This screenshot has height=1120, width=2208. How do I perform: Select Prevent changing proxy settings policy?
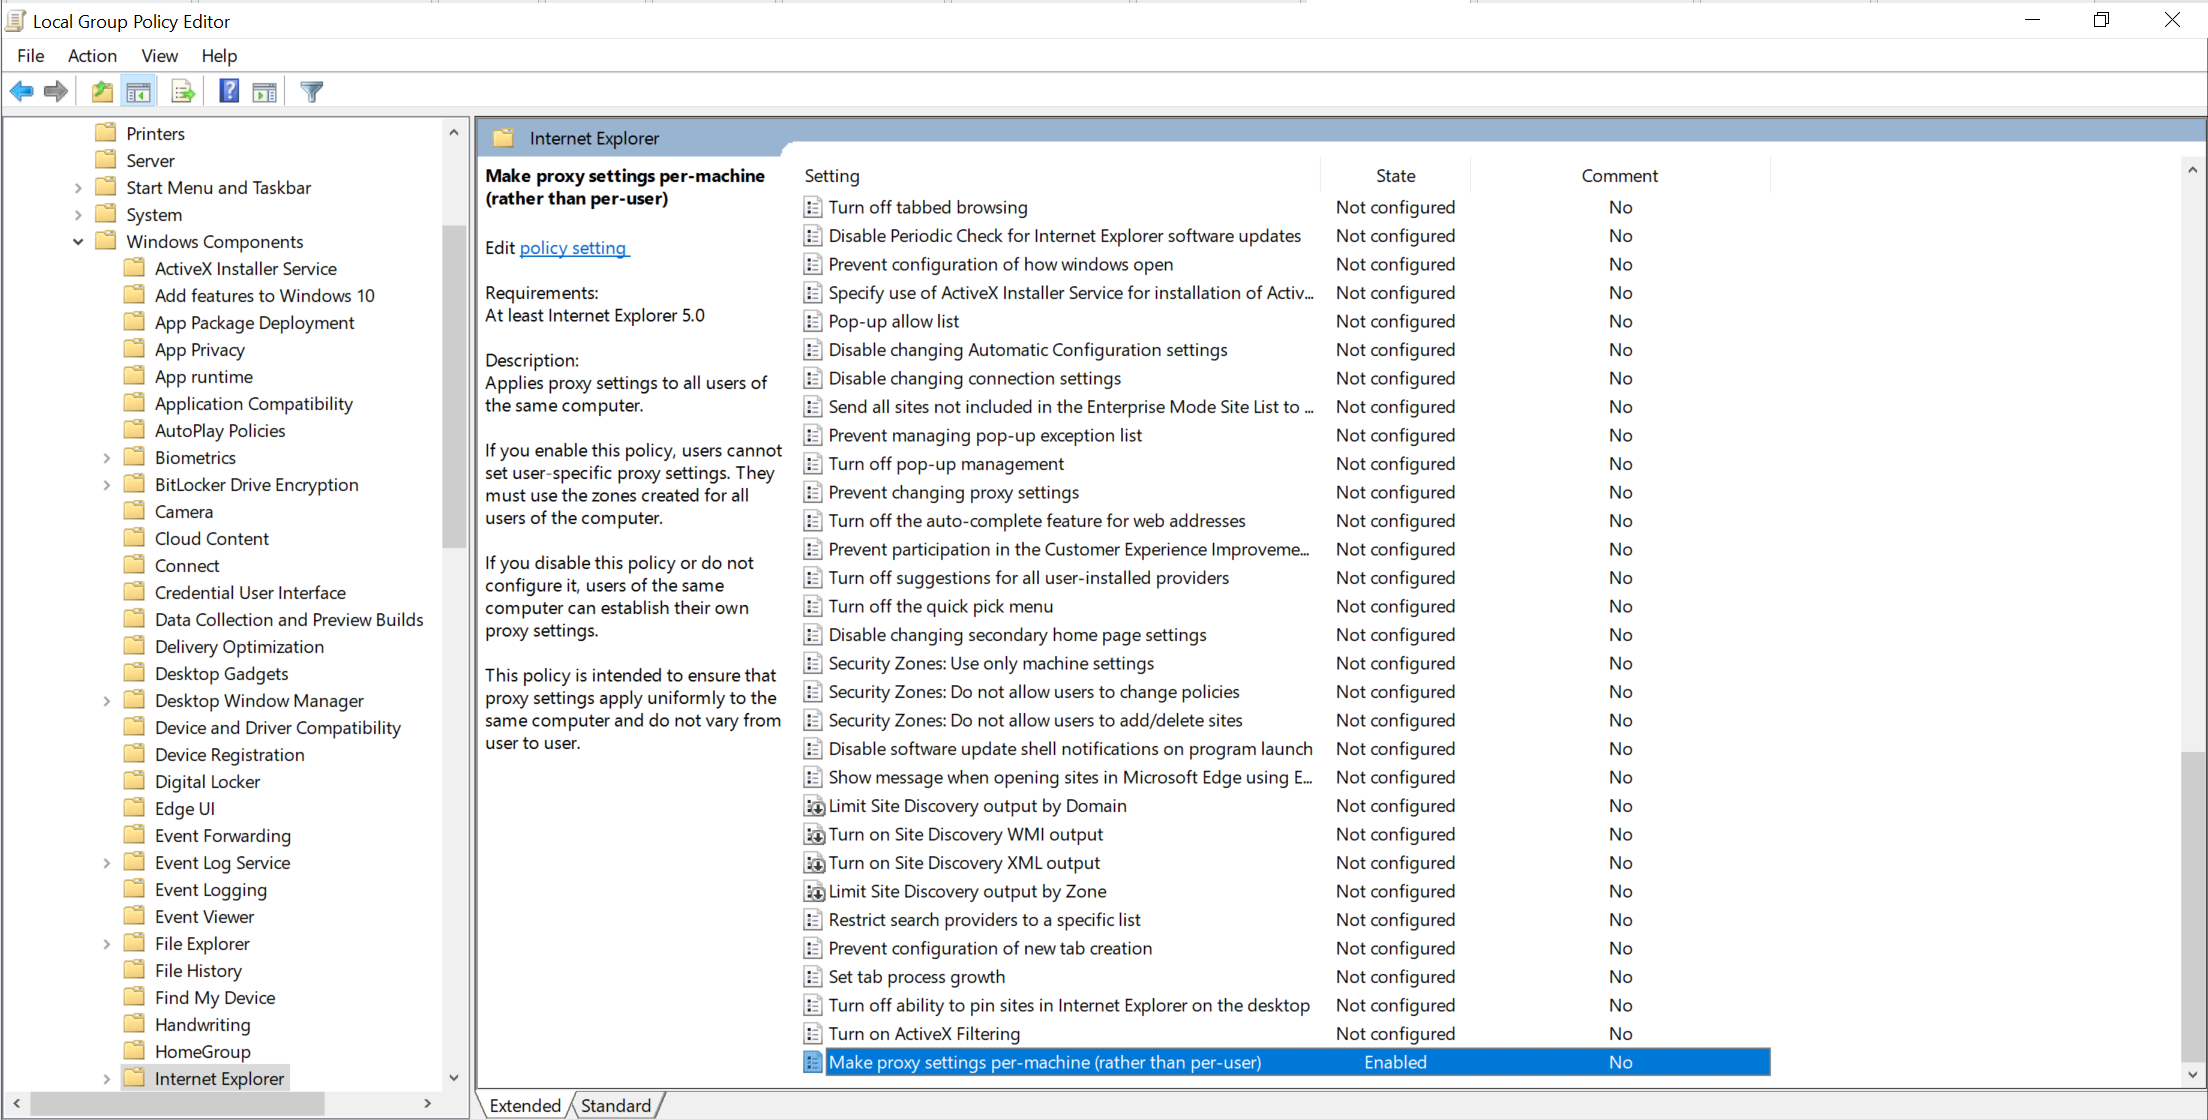(x=954, y=492)
